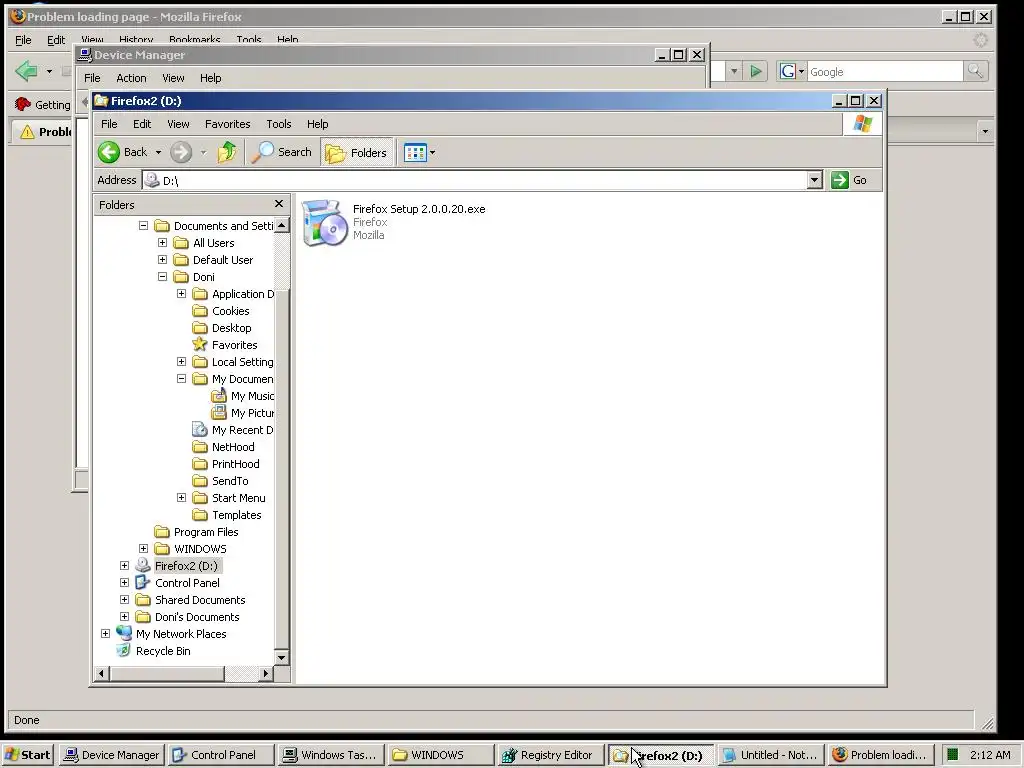1024x768 pixels.
Task: Select the Cookies folder icon
Action: pyautogui.click(x=200, y=311)
